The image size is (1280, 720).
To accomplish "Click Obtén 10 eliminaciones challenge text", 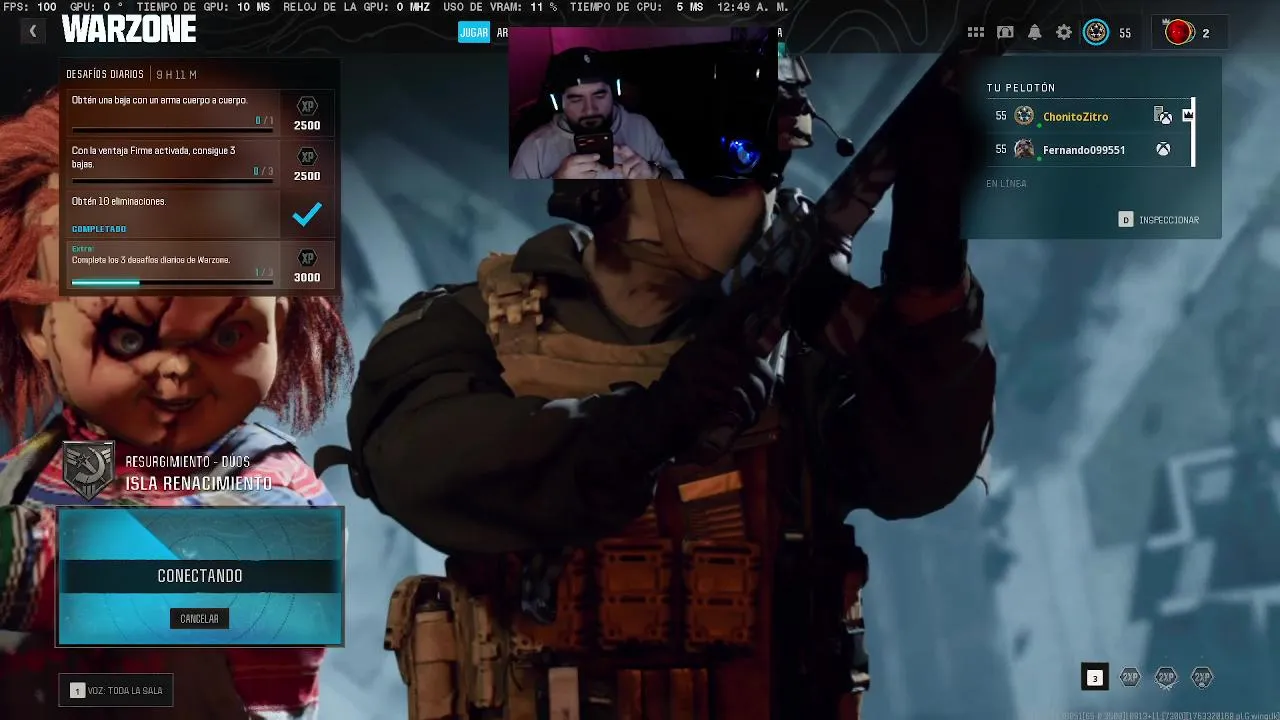I will 119,201.
